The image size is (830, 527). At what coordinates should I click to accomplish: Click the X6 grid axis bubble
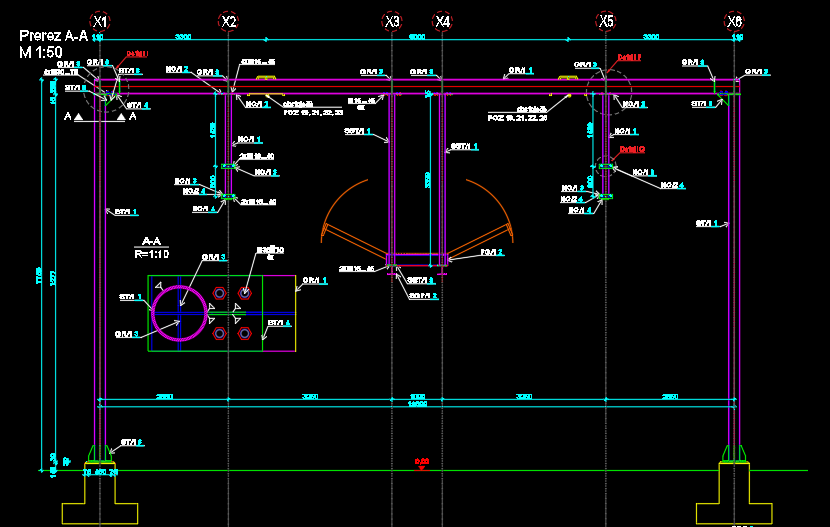(x=735, y=21)
